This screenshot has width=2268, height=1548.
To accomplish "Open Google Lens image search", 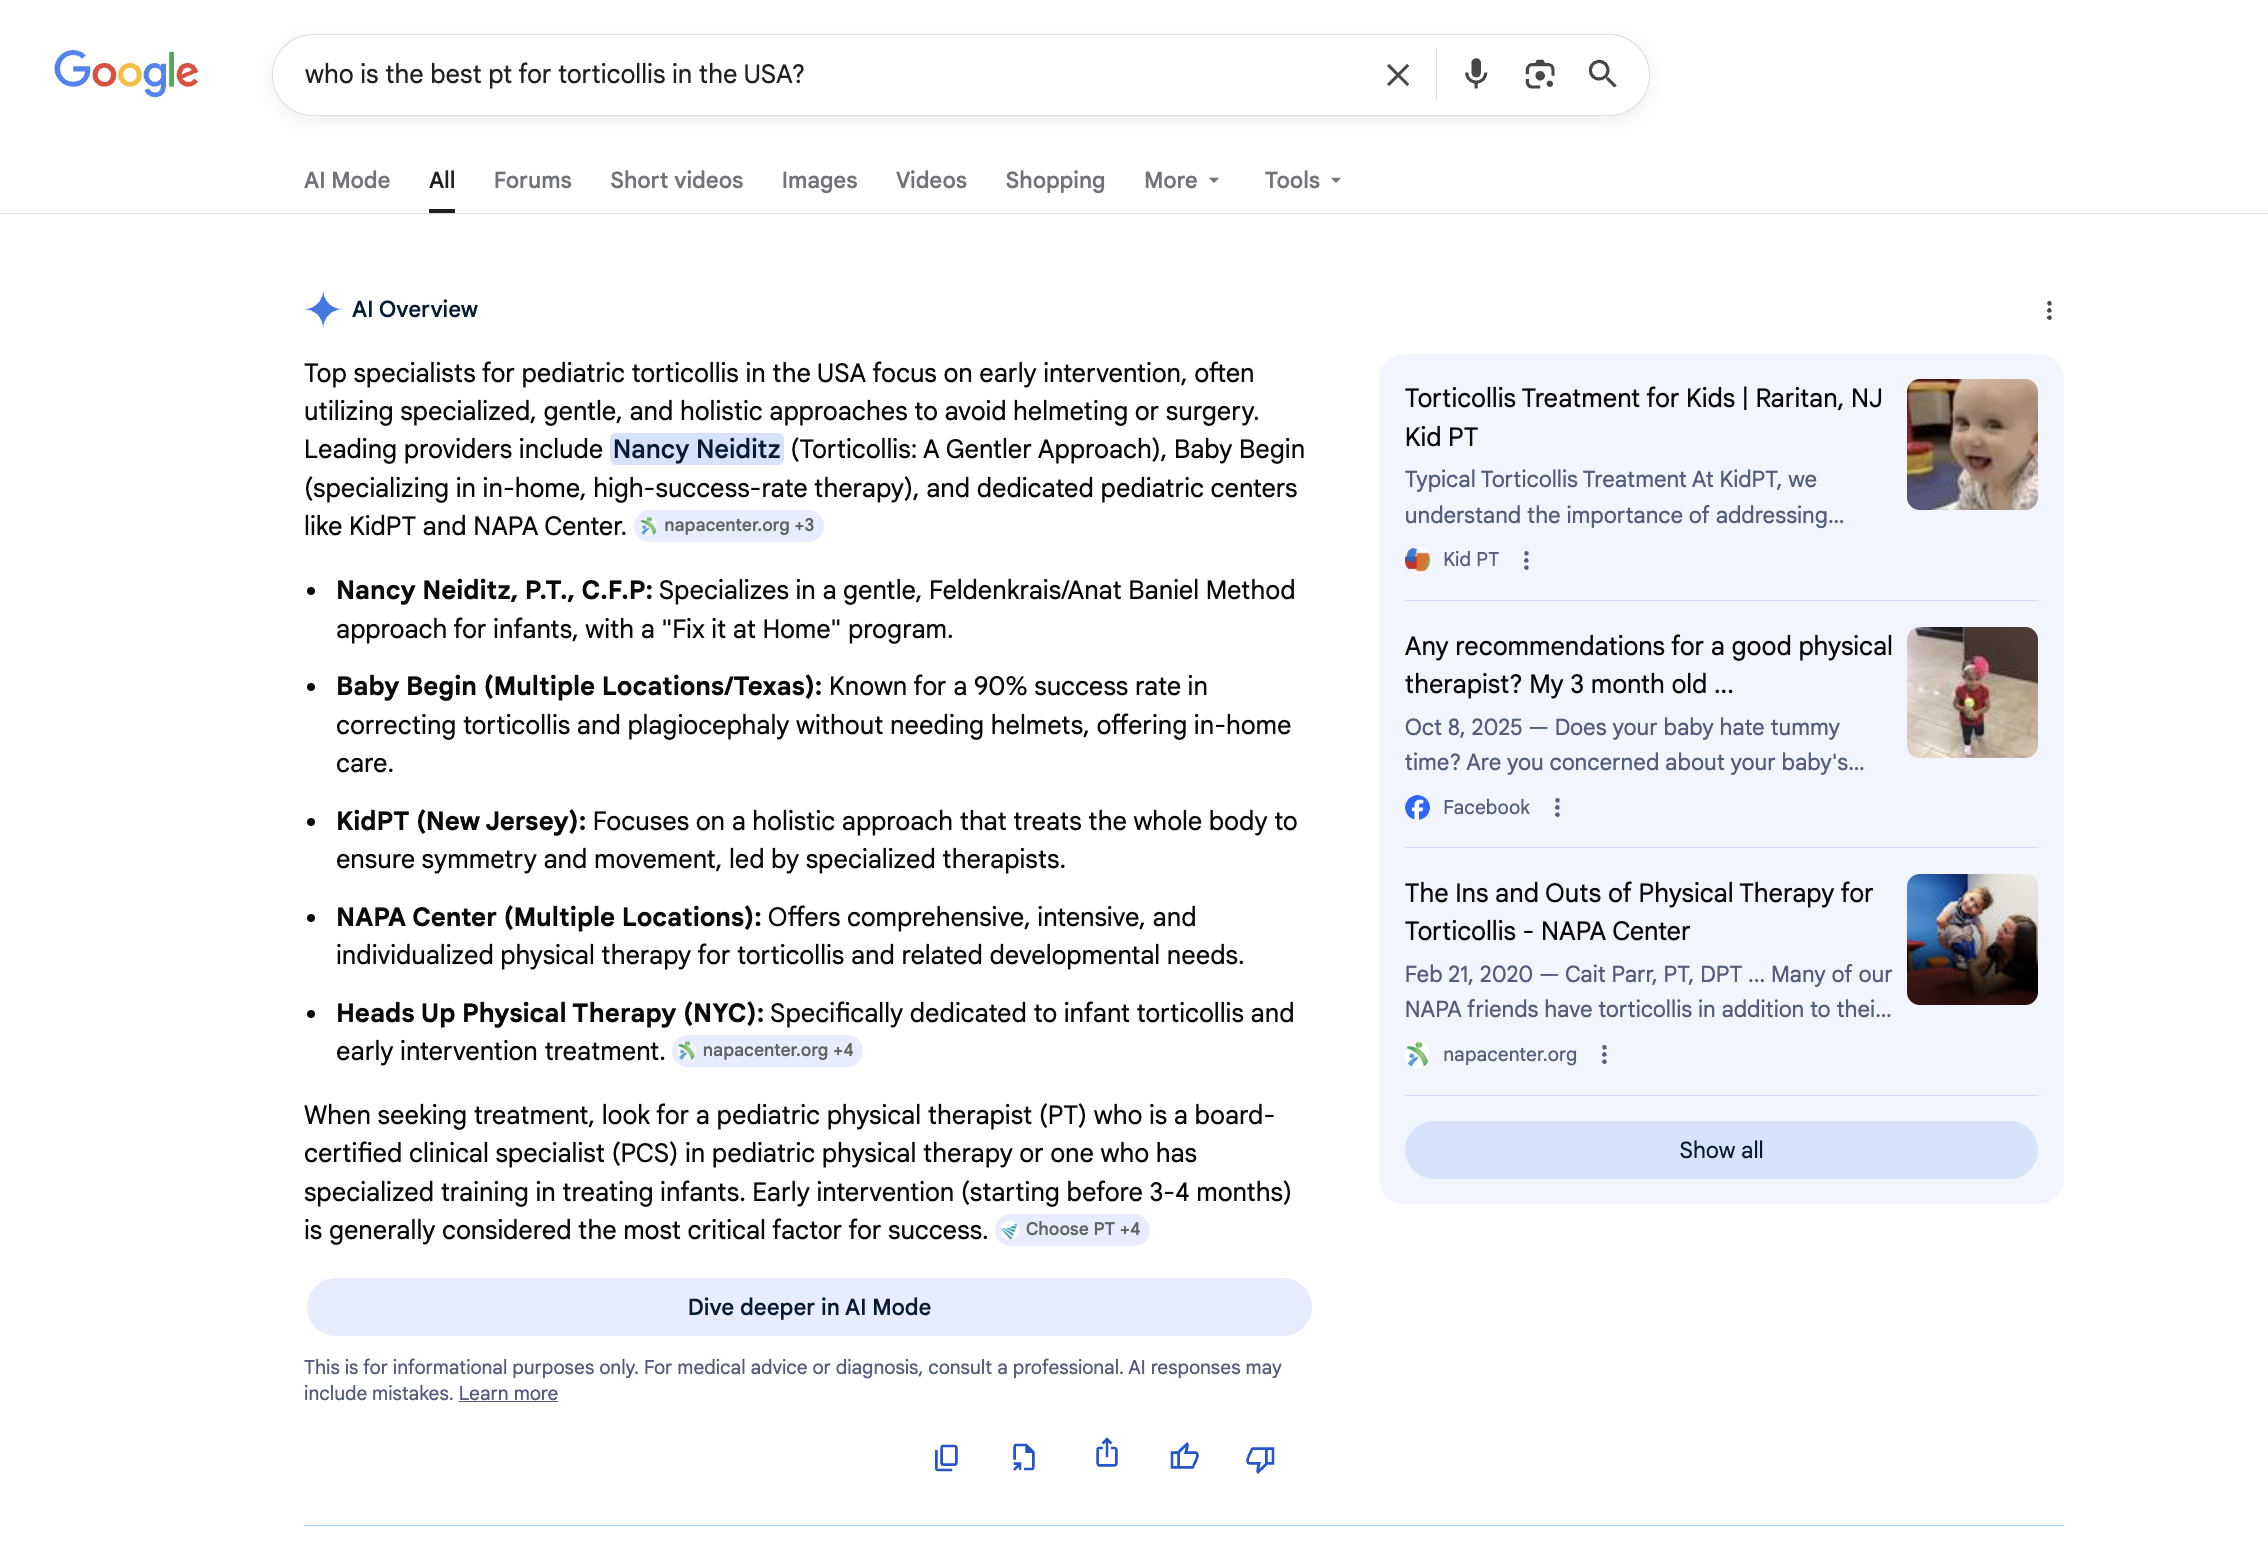I will coord(1539,75).
